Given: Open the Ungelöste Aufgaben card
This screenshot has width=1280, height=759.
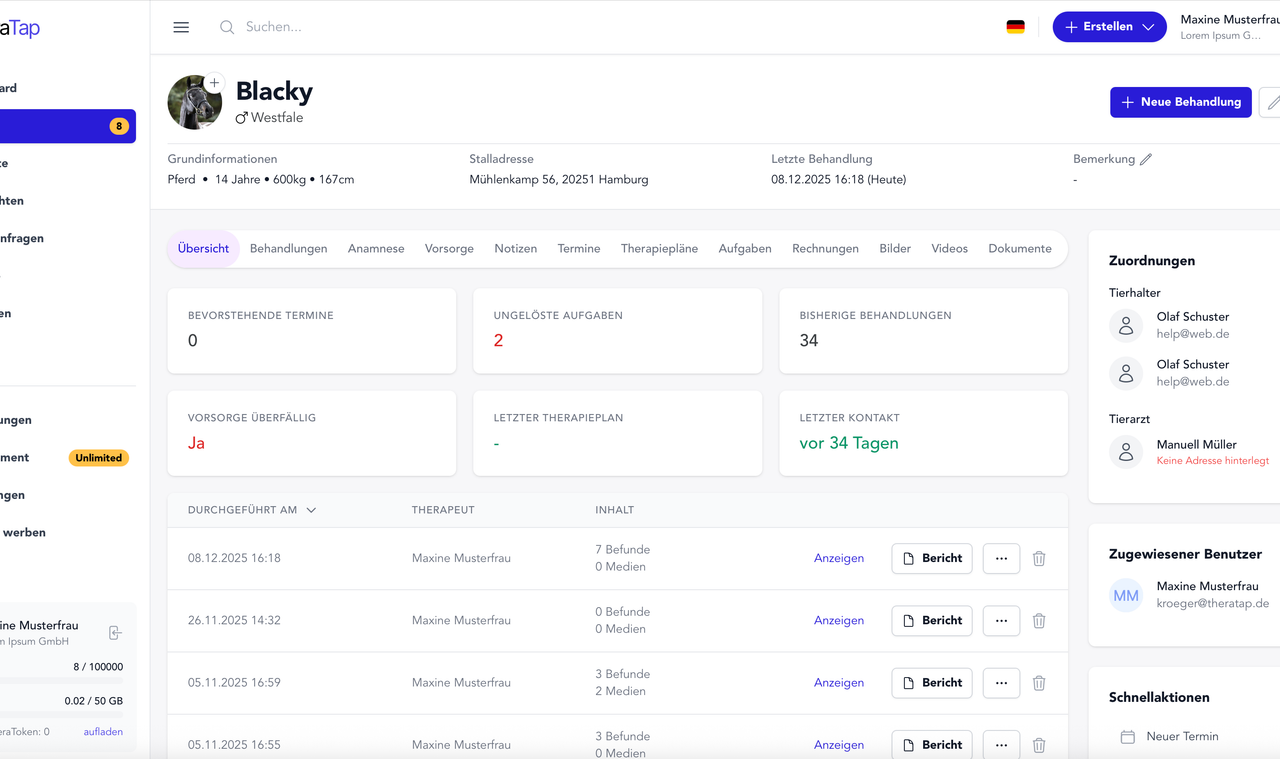Looking at the screenshot, I should (618, 331).
